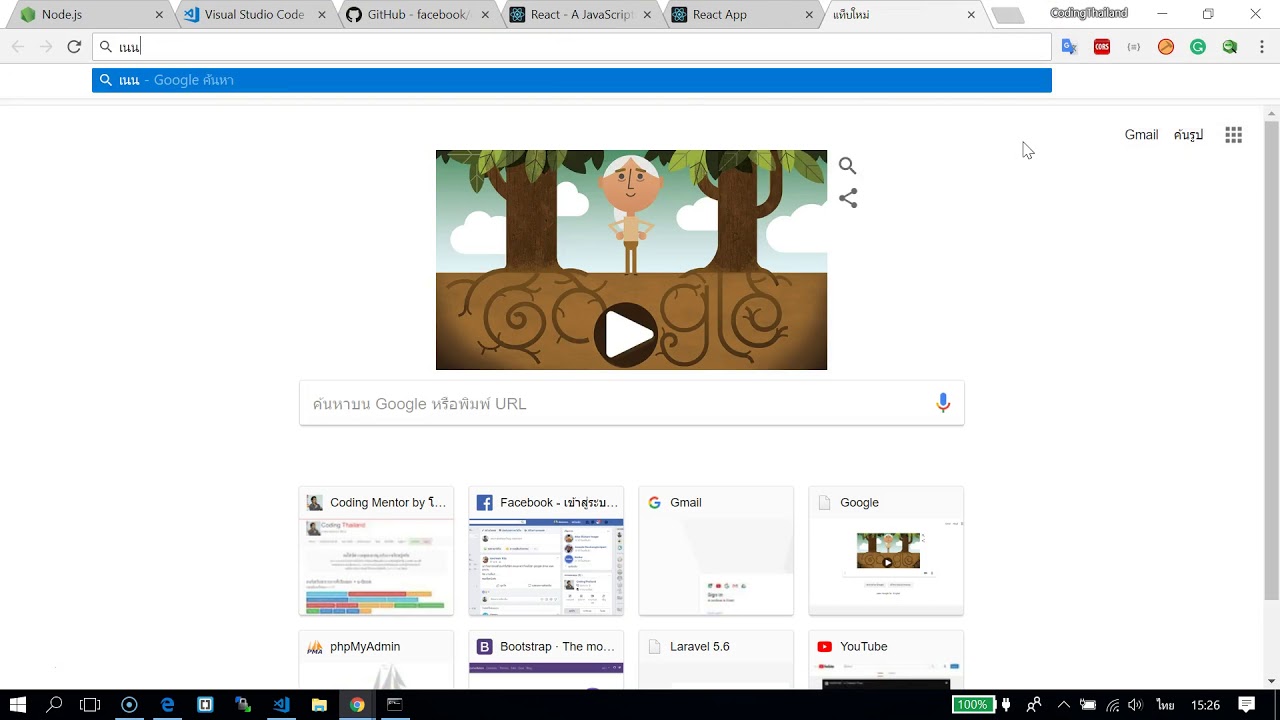Open Windows taskbar search
This screenshot has width=1280, height=720.
pyautogui.click(x=55, y=705)
